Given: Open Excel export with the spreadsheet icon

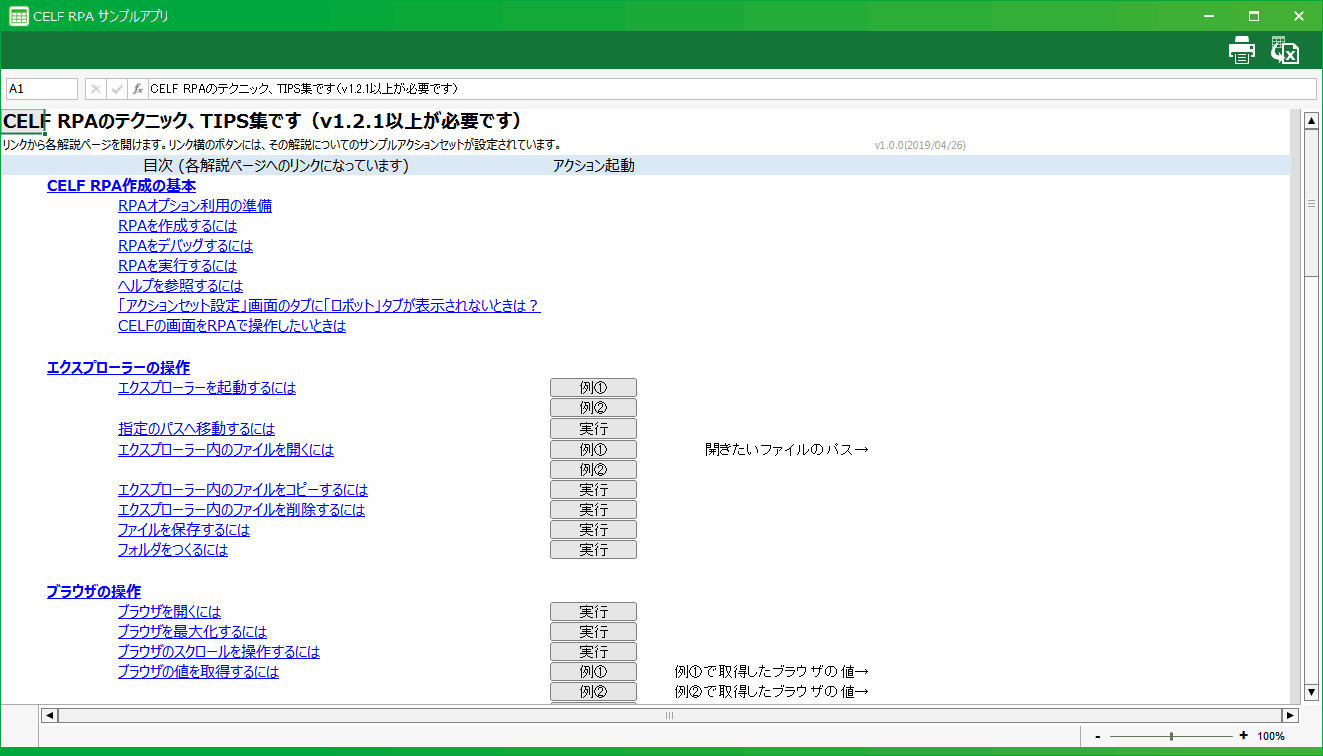Looking at the screenshot, I should [x=1285, y=48].
